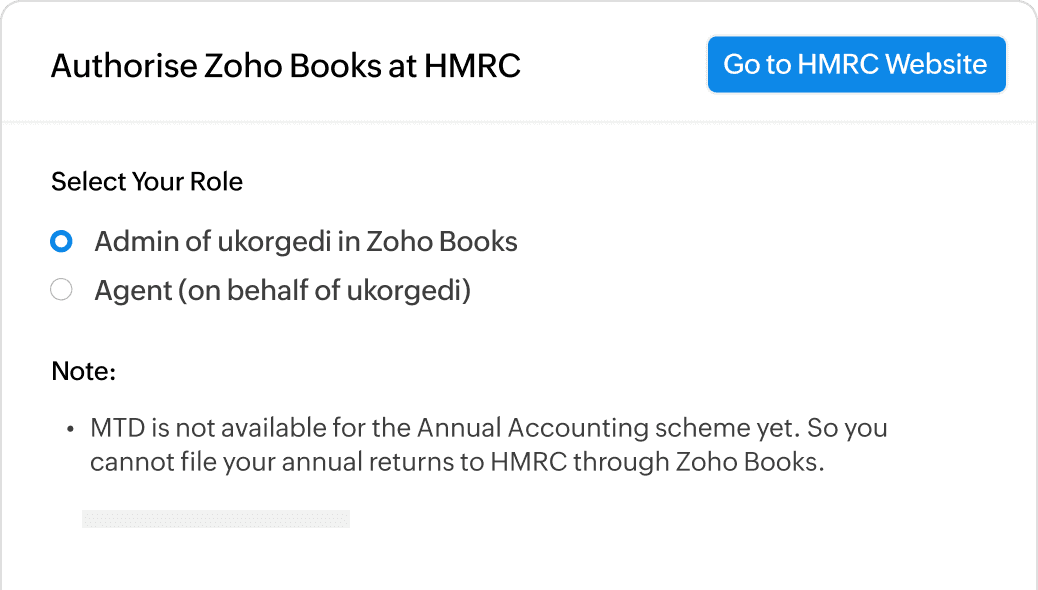
Task: Click the word 'Website' on the blue button
Action: click(936, 65)
